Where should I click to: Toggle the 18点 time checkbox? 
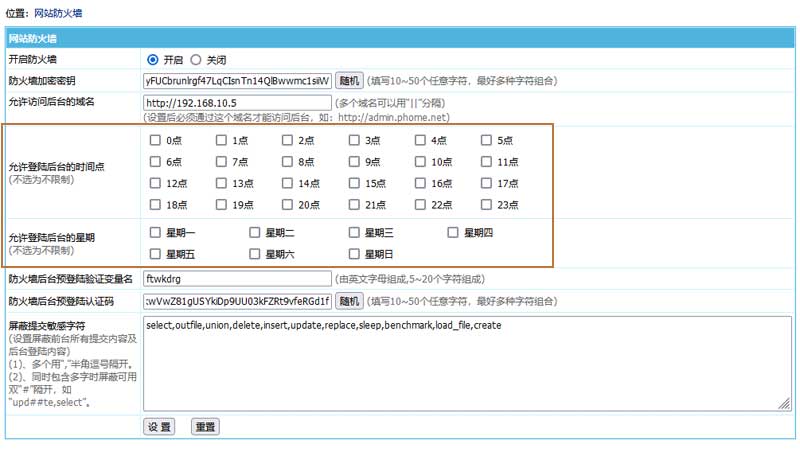pos(155,205)
